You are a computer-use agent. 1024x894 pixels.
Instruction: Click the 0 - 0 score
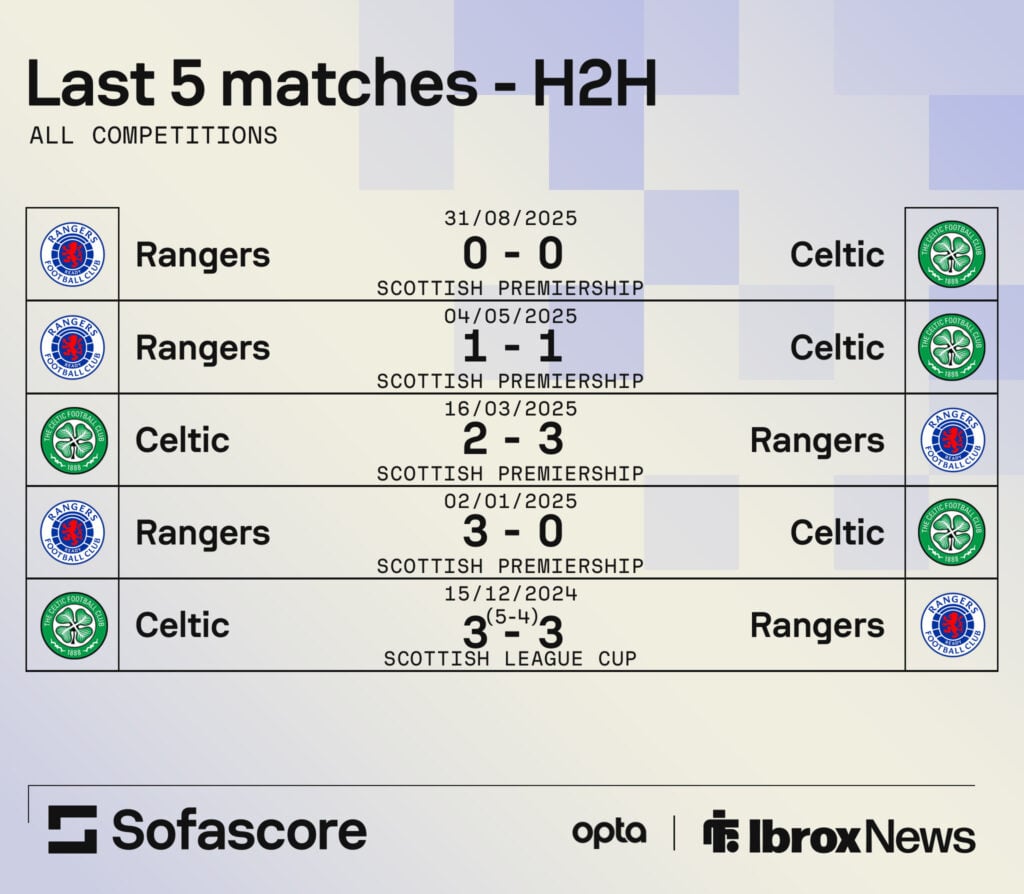click(511, 254)
